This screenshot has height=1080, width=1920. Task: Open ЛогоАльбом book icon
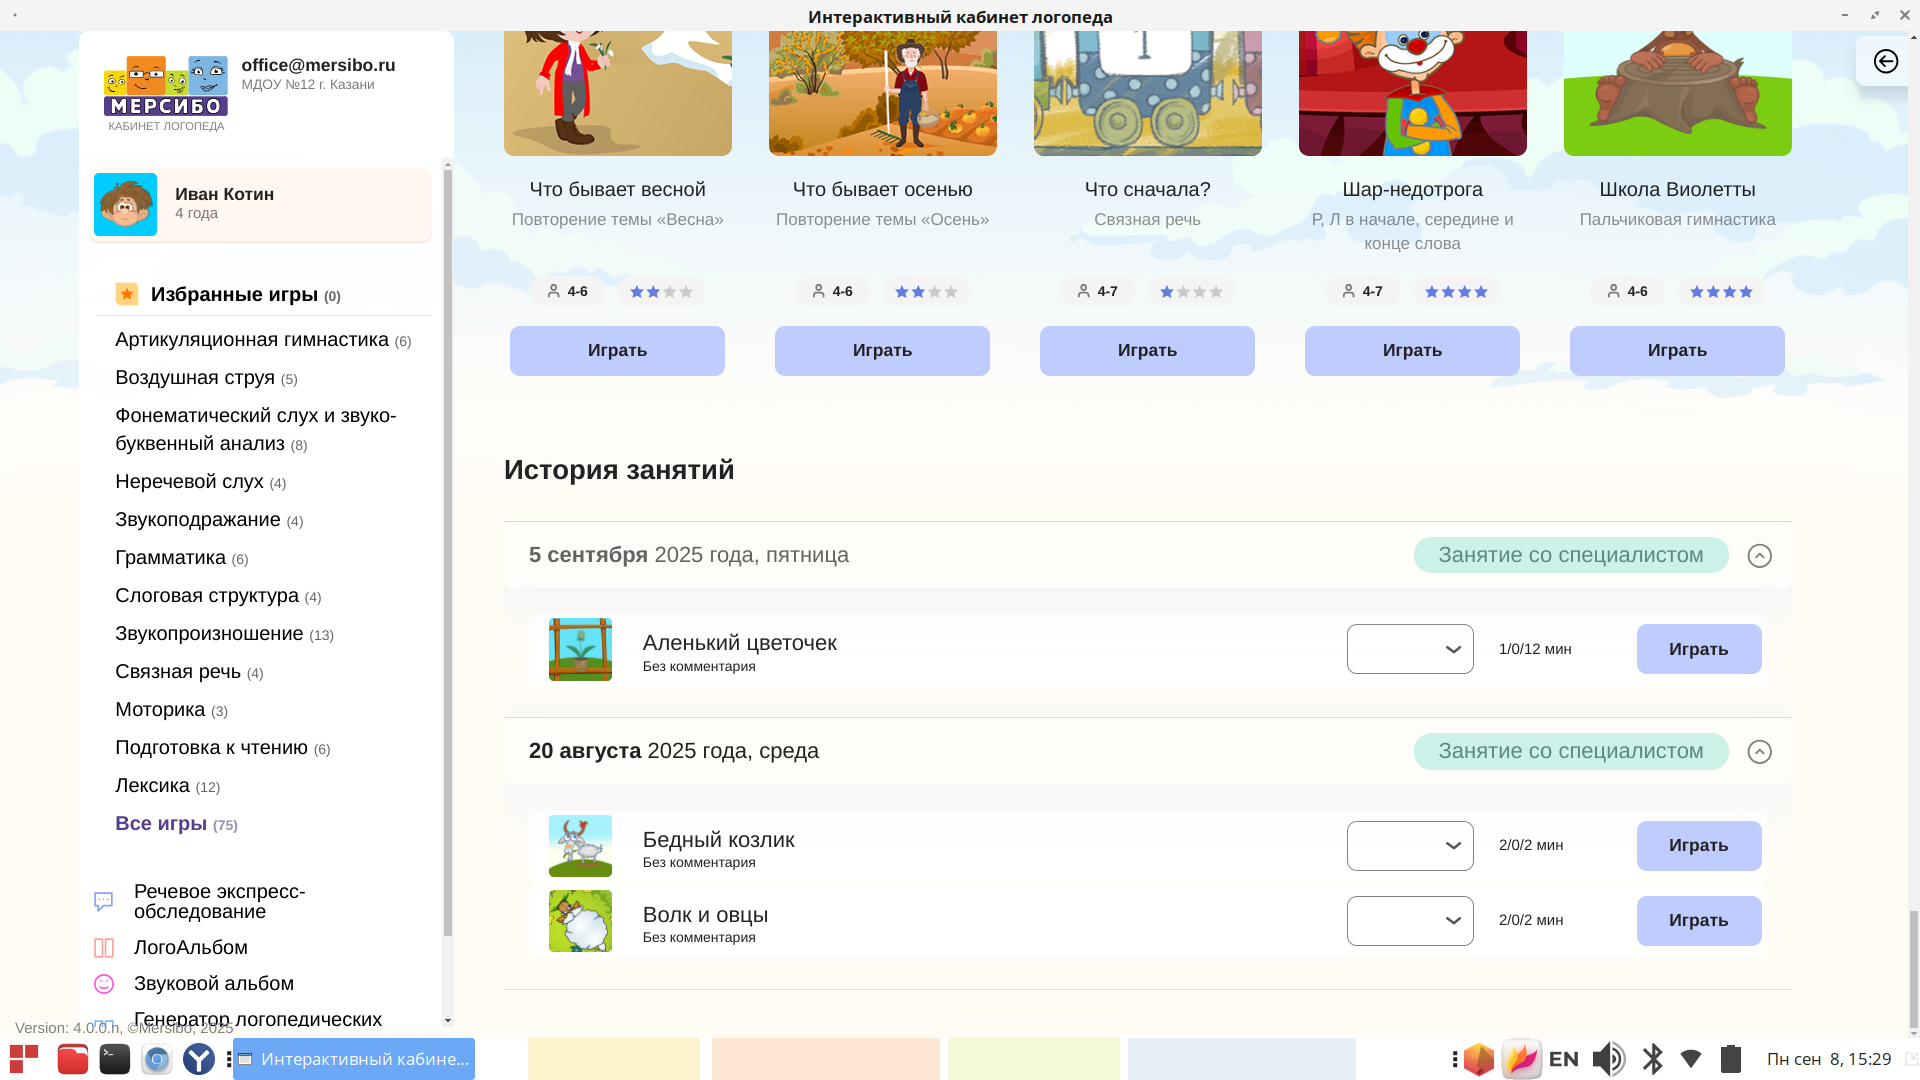[104, 947]
